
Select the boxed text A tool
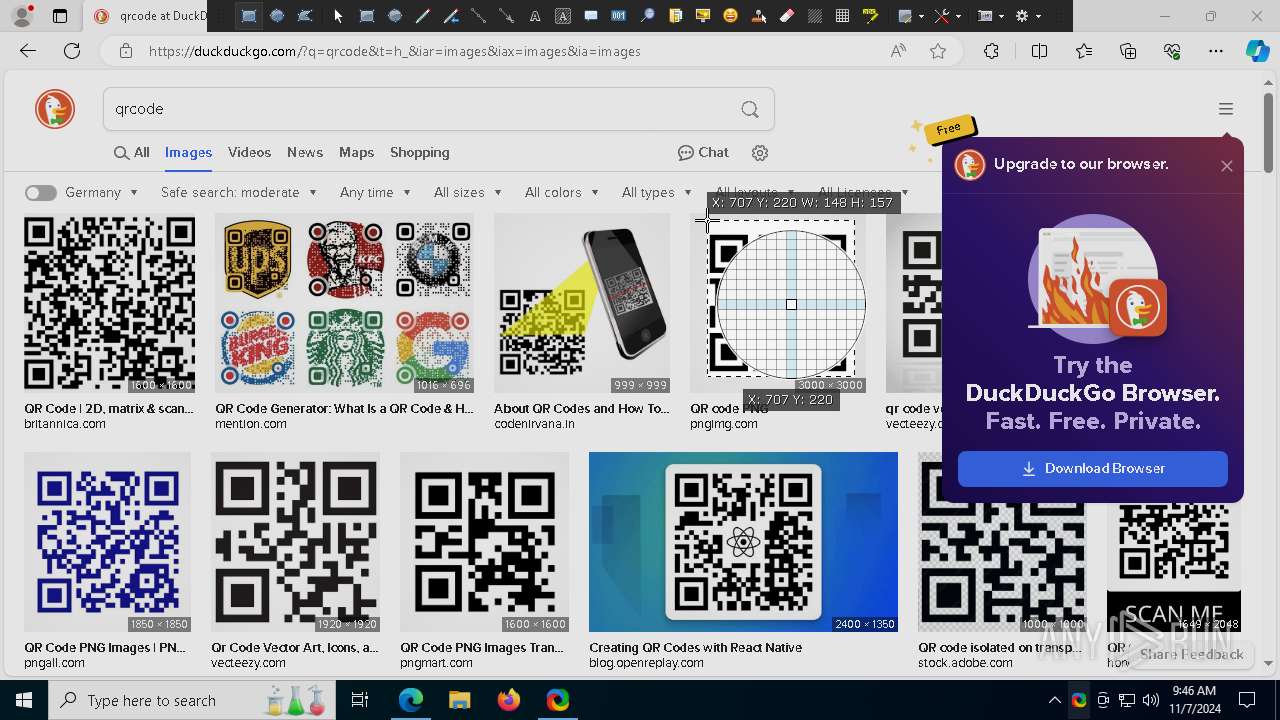click(563, 16)
